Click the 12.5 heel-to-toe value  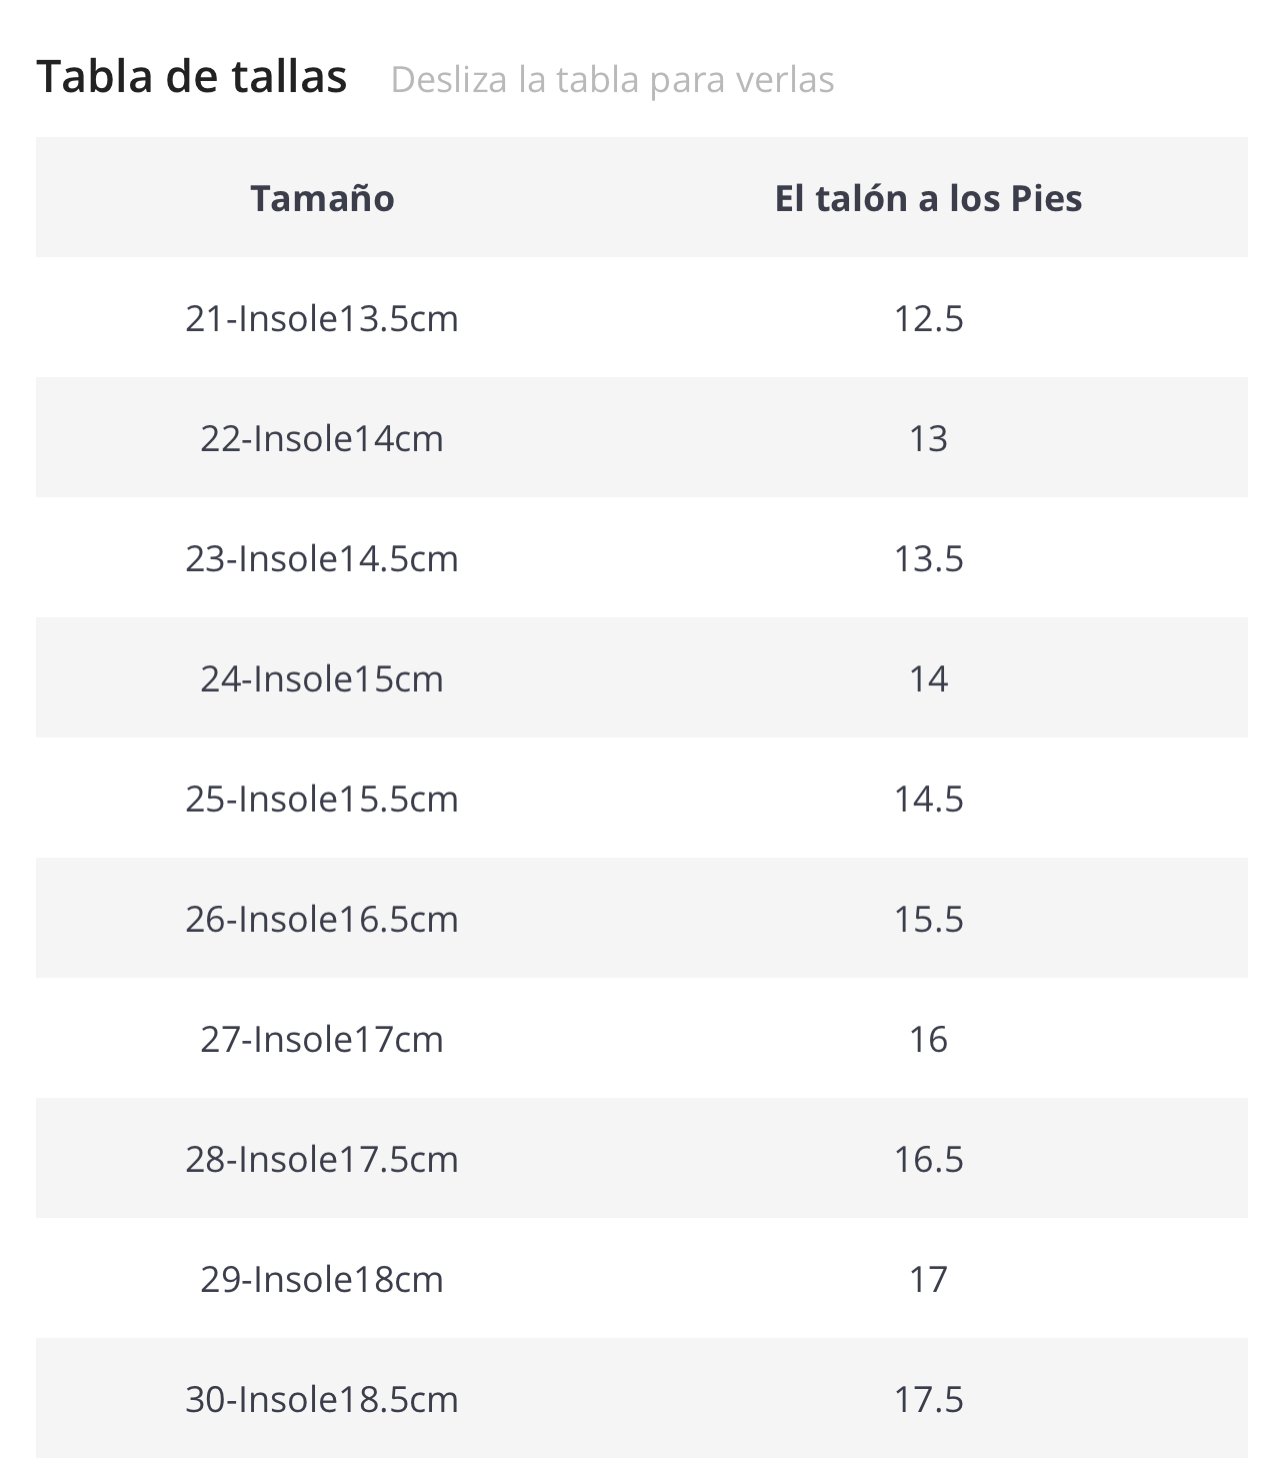click(x=928, y=318)
